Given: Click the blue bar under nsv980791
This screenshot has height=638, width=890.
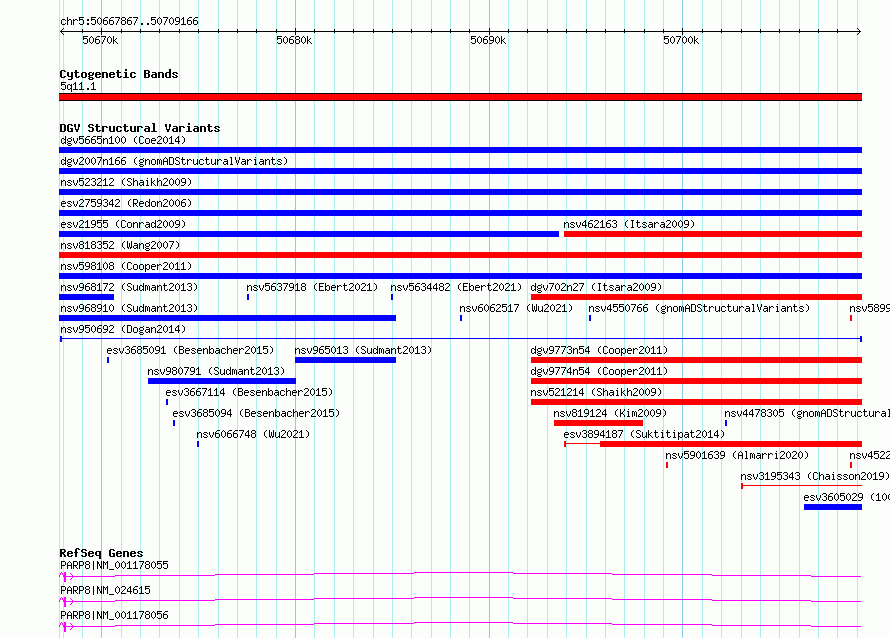Looking at the screenshot, I should [x=221, y=381].
